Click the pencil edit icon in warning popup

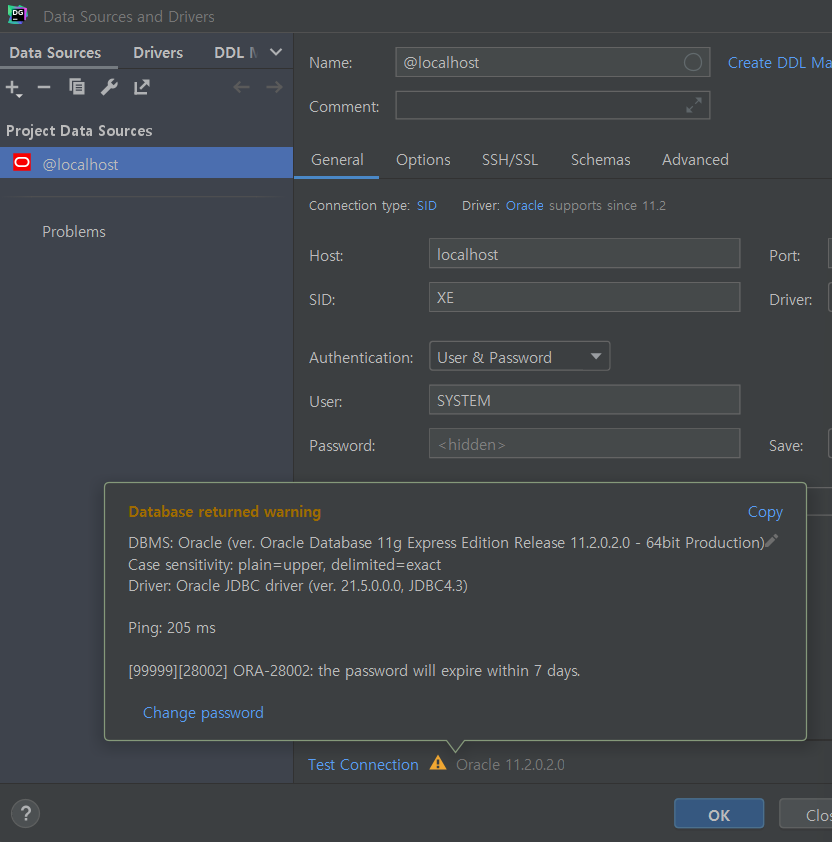pos(772,541)
